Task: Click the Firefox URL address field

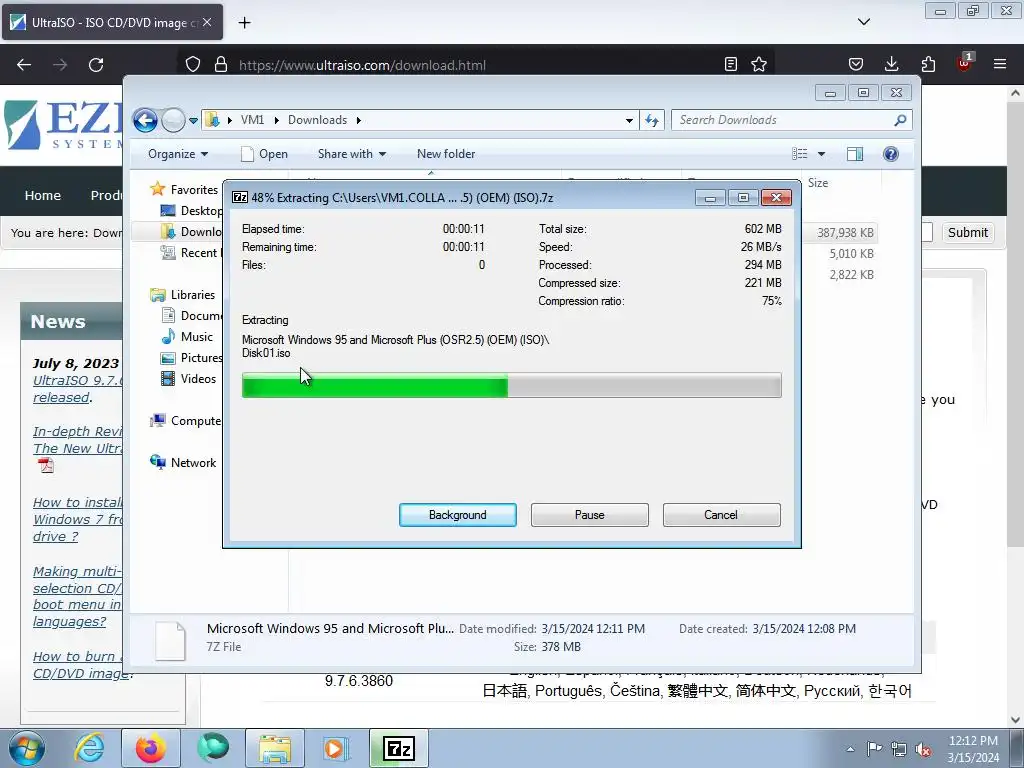Action: (477, 65)
